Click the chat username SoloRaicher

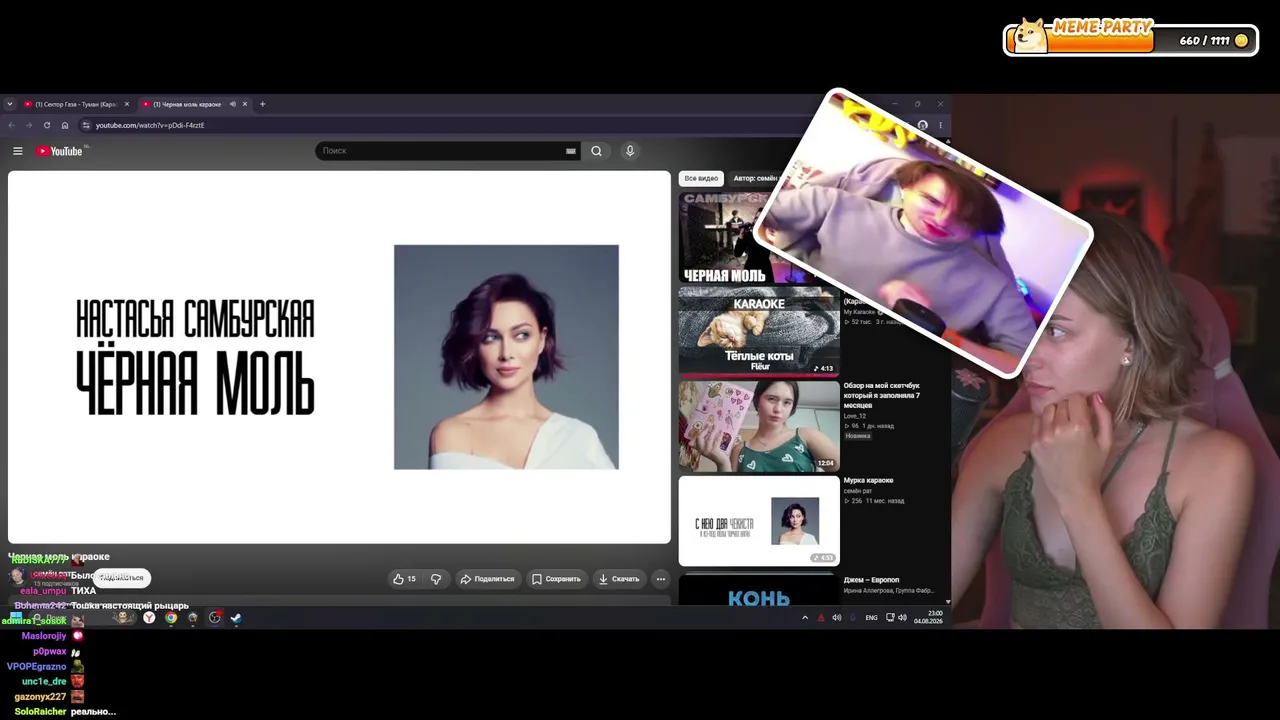point(40,712)
